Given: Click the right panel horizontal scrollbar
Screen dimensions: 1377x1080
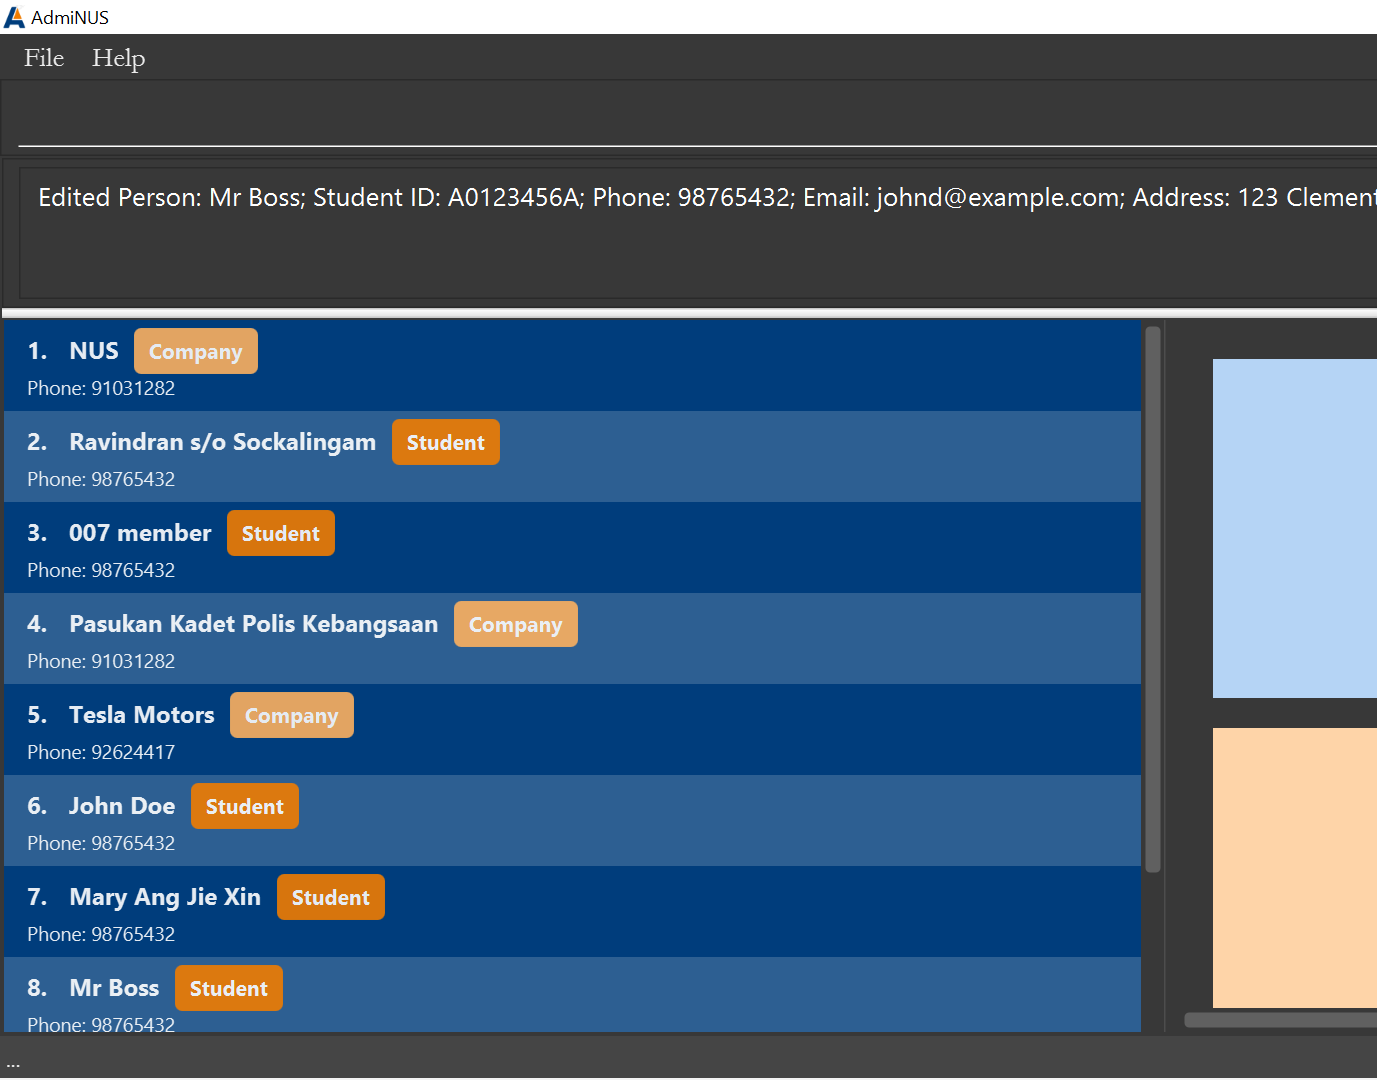Looking at the screenshot, I should 1280,1020.
